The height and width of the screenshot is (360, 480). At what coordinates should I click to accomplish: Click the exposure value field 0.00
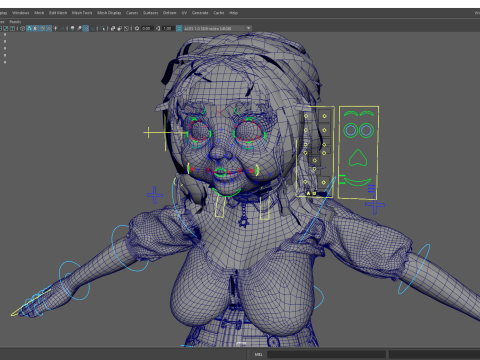[147, 28]
